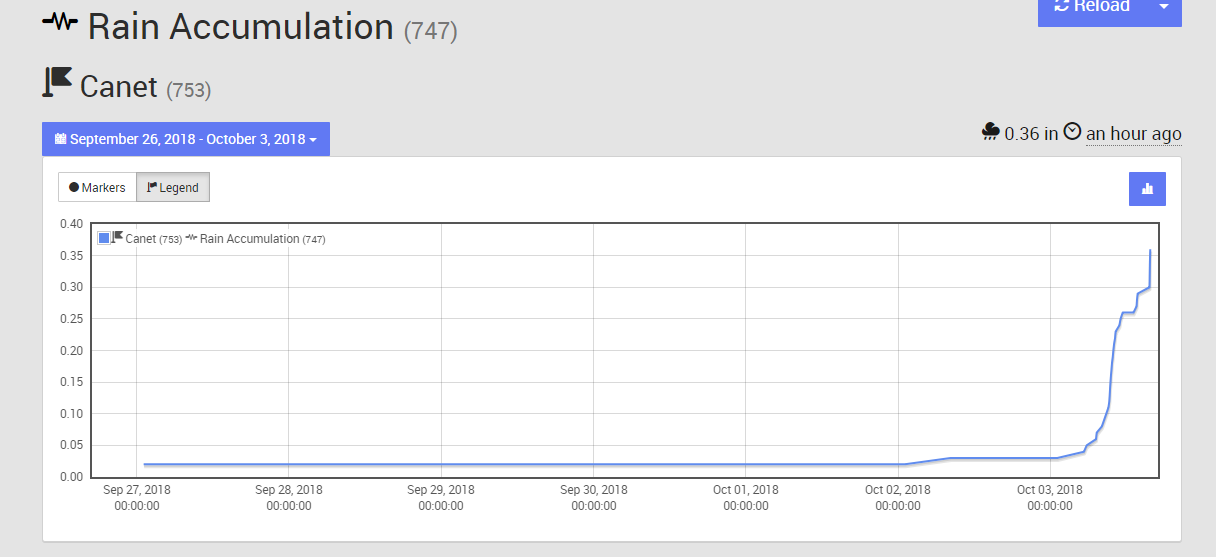Click the bar chart icon button
The height and width of the screenshot is (557, 1216).
(x=1147, y=188)
